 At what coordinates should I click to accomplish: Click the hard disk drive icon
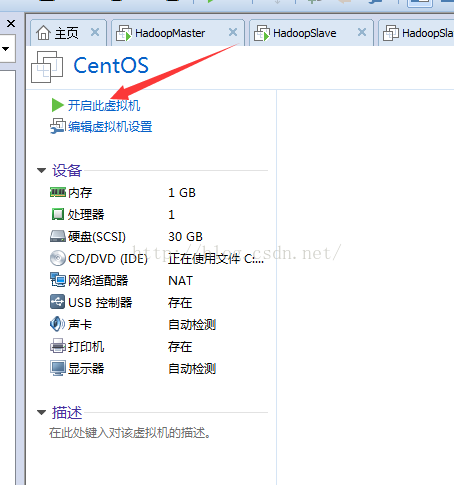tap(58, 236)
